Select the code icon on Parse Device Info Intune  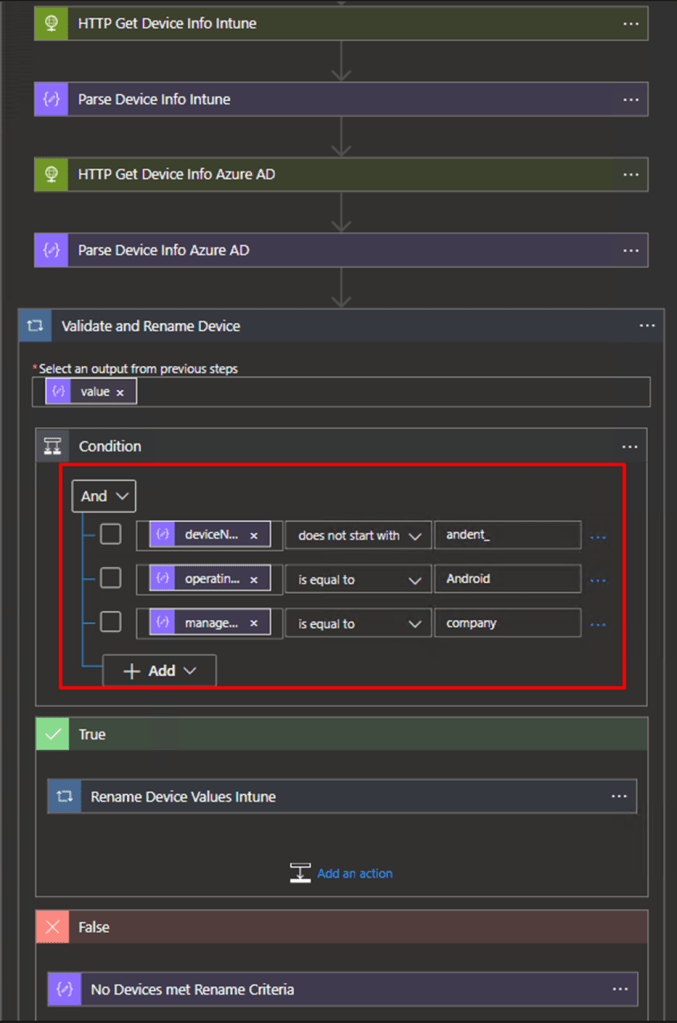pyautogui.click(x=51, y=99)
